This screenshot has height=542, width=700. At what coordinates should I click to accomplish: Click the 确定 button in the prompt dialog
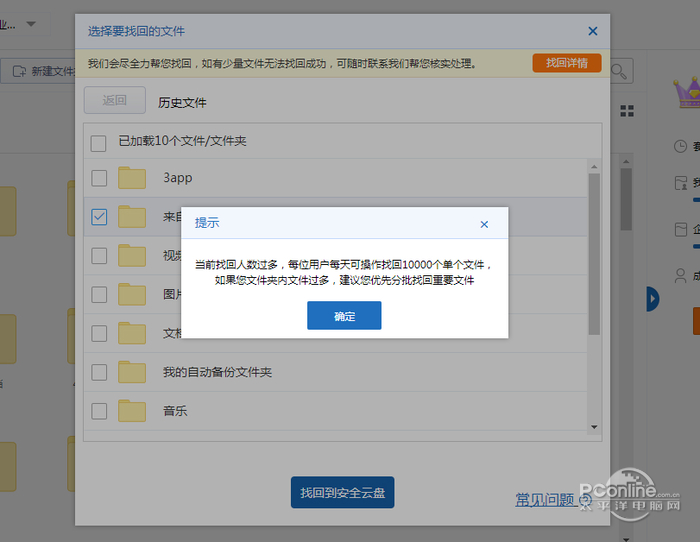(x=344, y=315)
